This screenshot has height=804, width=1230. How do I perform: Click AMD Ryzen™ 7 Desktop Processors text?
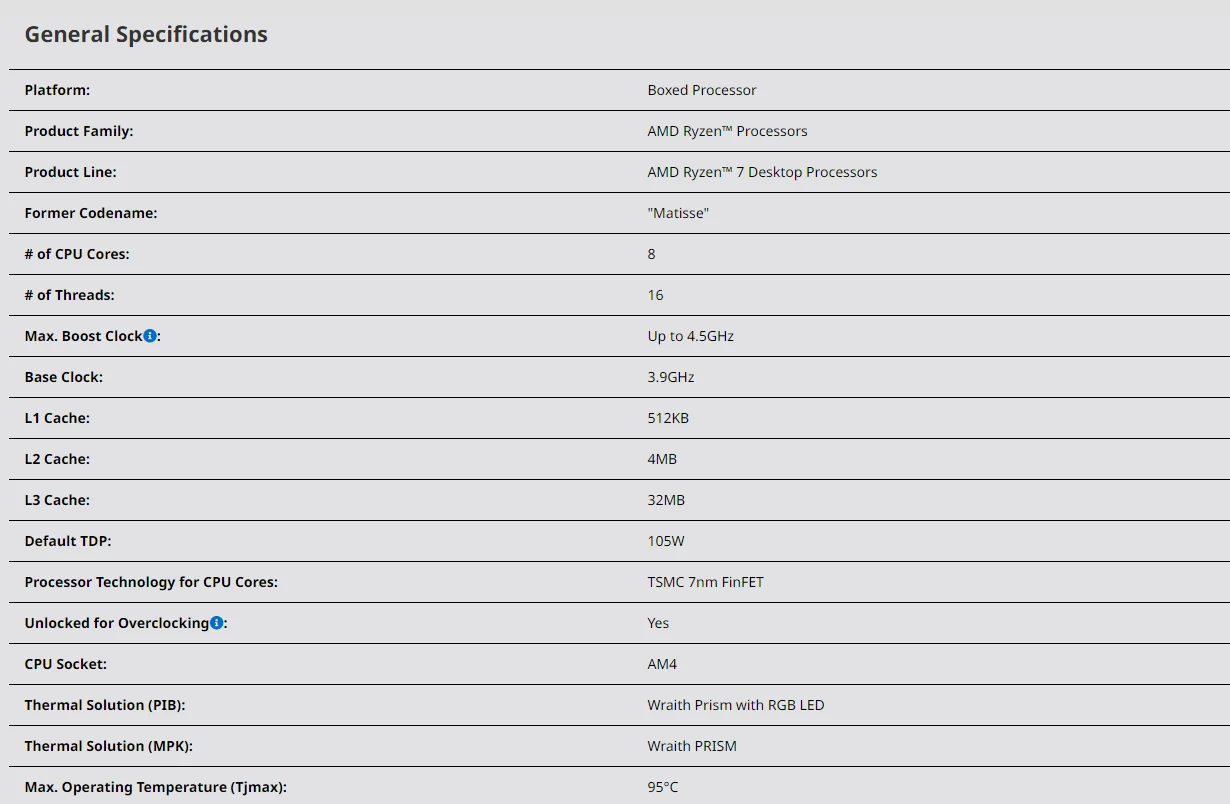[762, 172]
